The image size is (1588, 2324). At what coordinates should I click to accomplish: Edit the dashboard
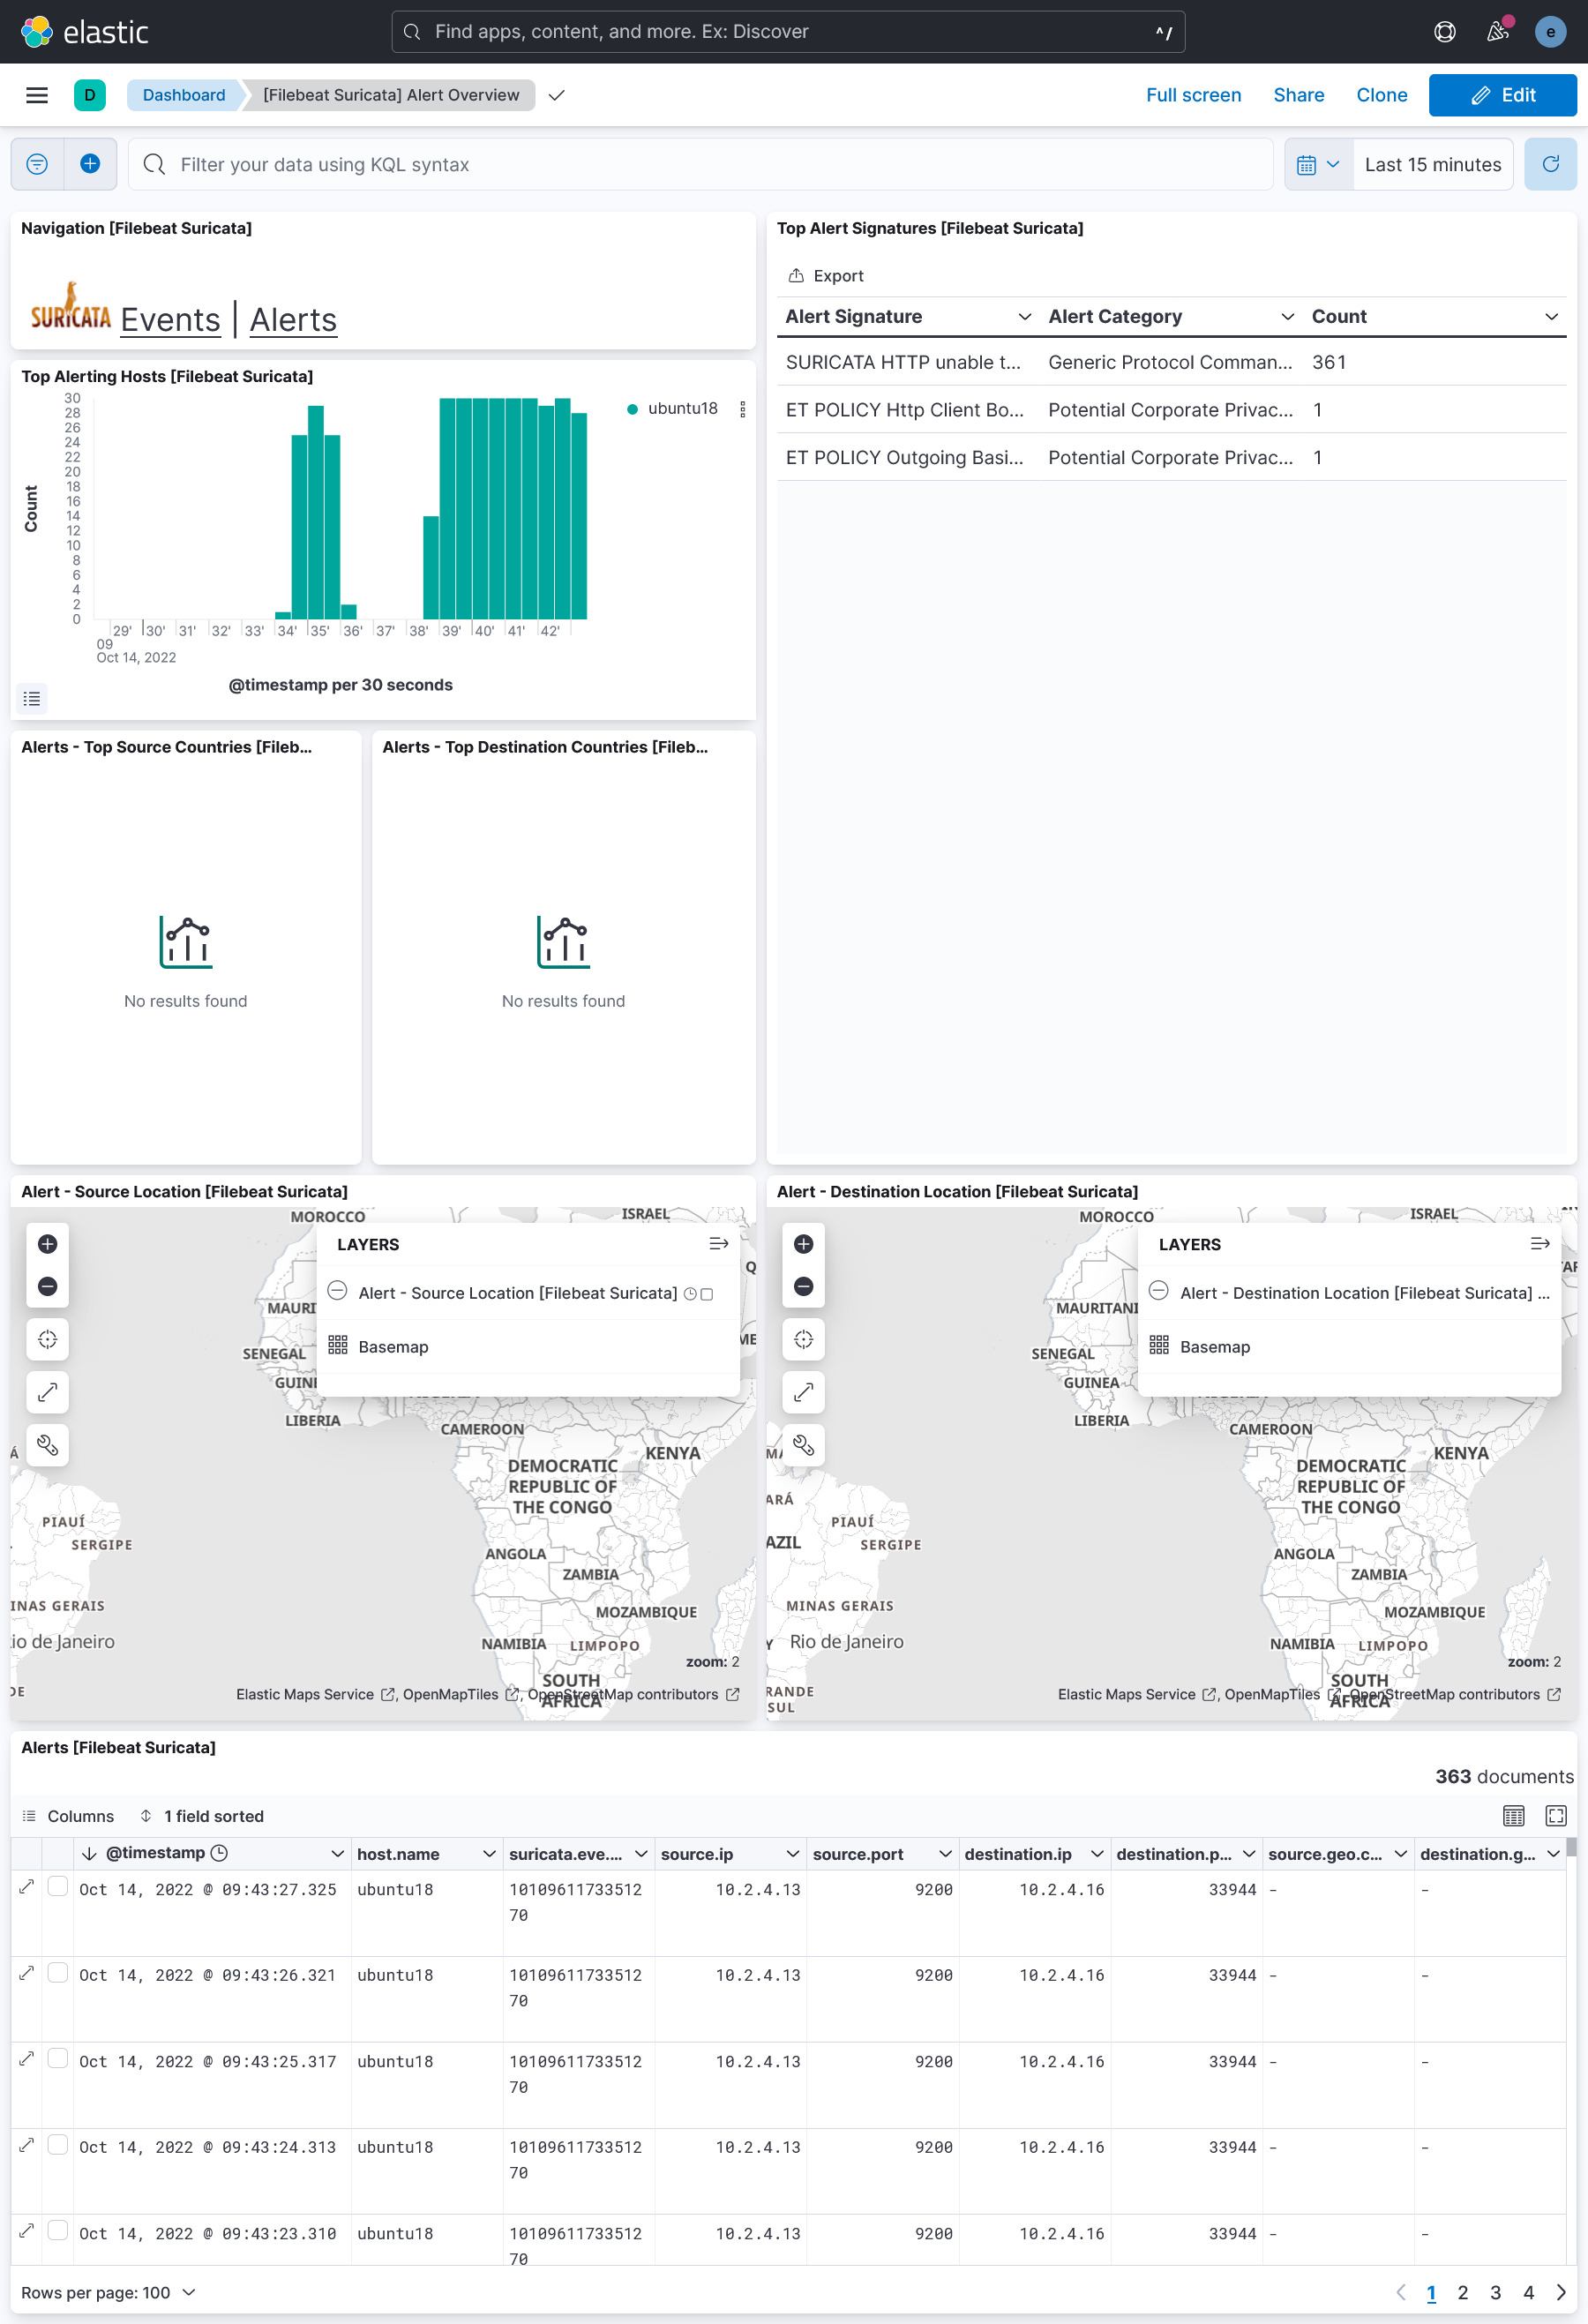click(1502, 95)
